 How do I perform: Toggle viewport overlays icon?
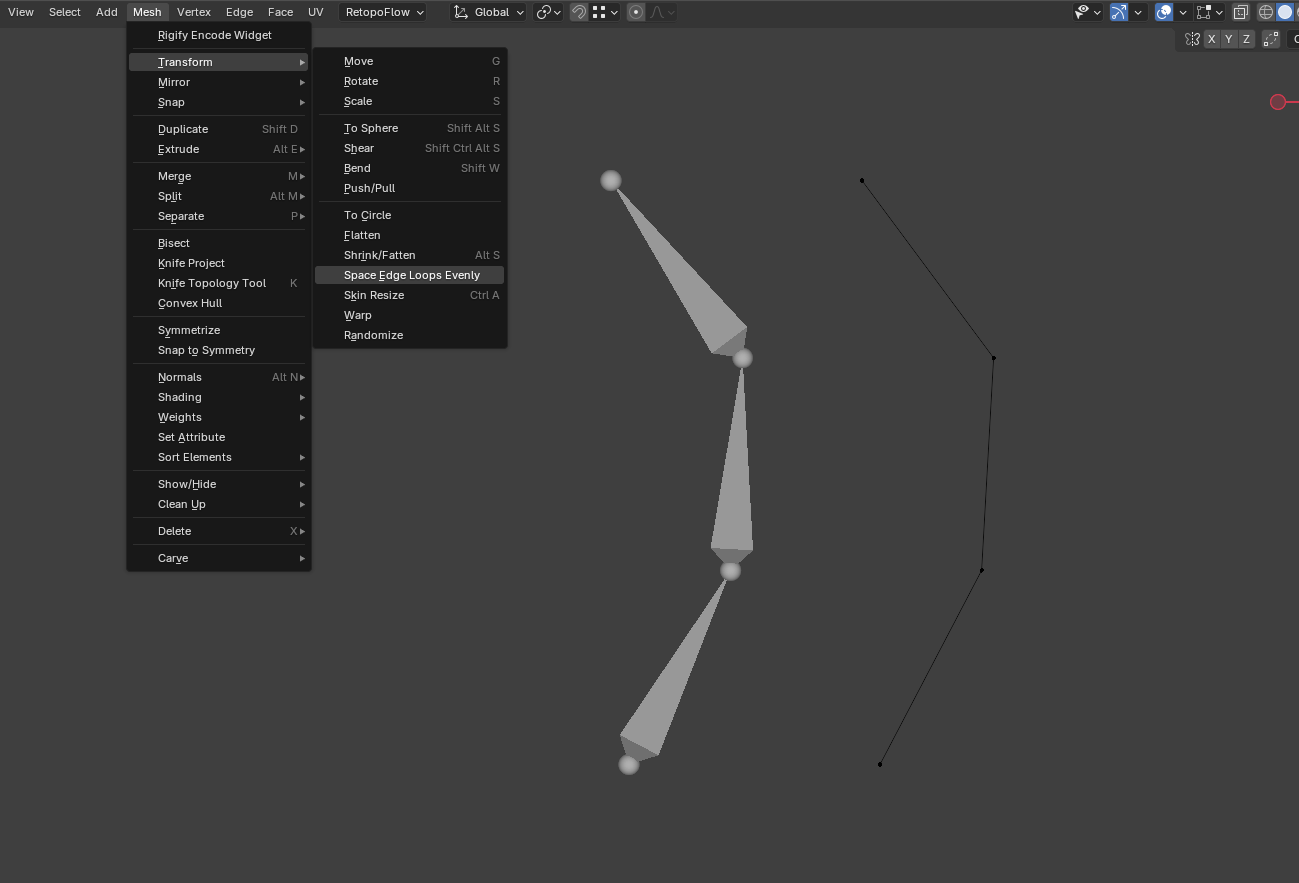point(1164,12)
